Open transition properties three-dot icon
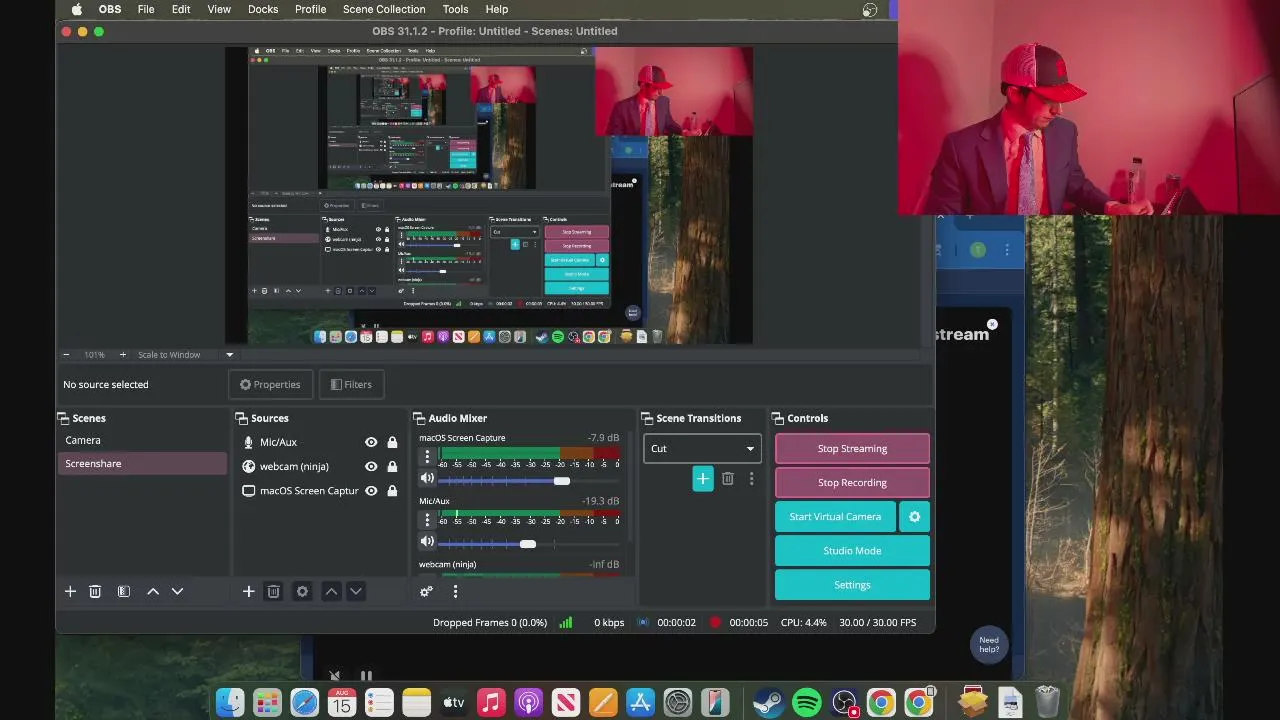Viewport: 1280px width, 720px height. pyautogui.click(x=752, y=479)
